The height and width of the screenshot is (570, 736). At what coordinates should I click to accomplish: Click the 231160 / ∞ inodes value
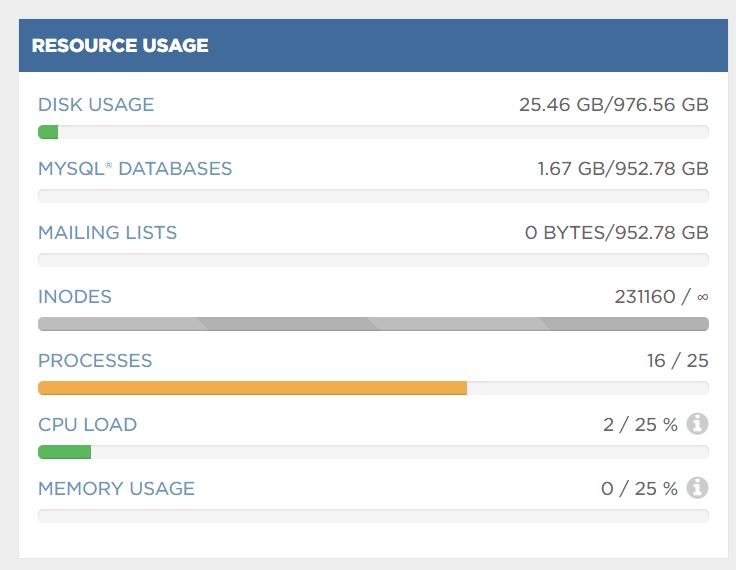click(661, 297)
